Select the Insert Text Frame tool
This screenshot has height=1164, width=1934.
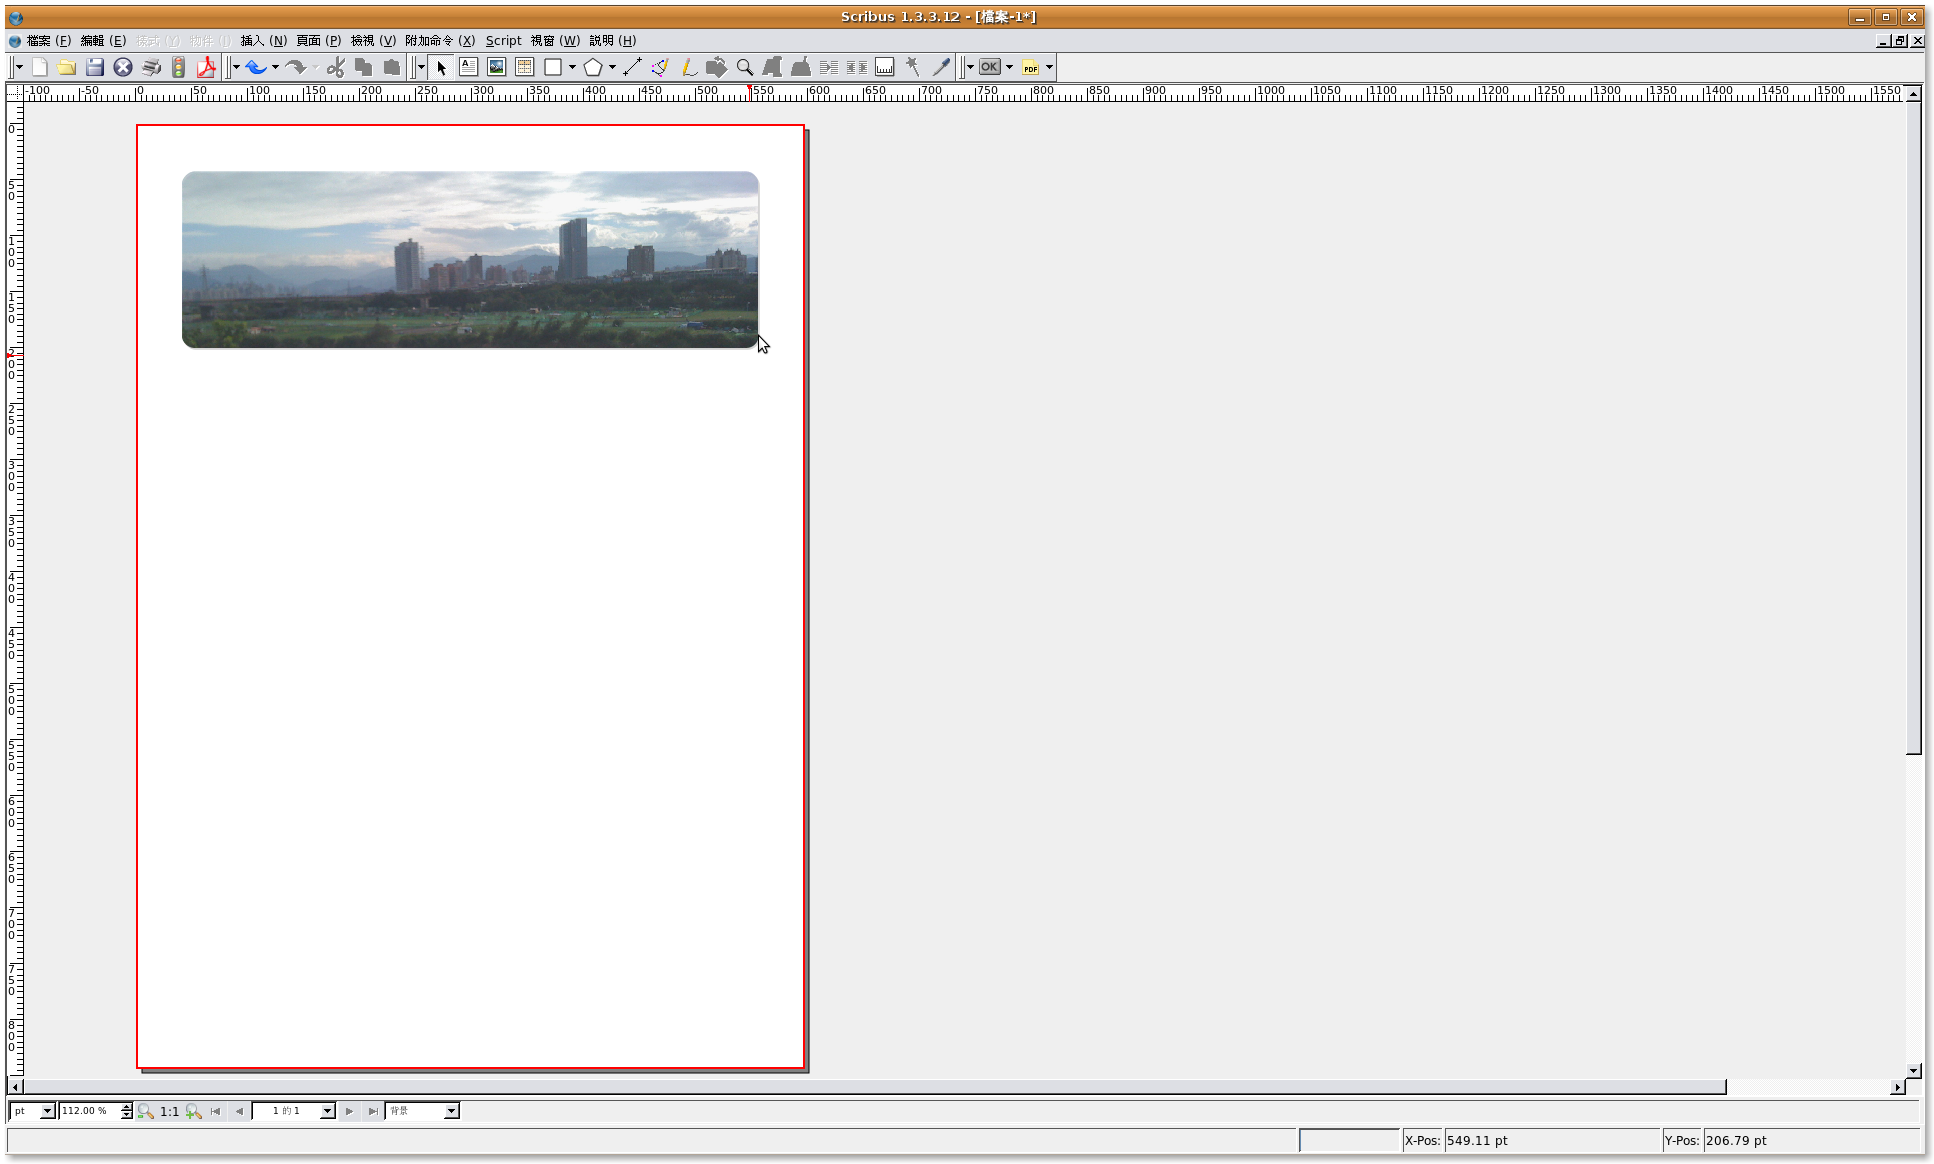pos(468,67)
